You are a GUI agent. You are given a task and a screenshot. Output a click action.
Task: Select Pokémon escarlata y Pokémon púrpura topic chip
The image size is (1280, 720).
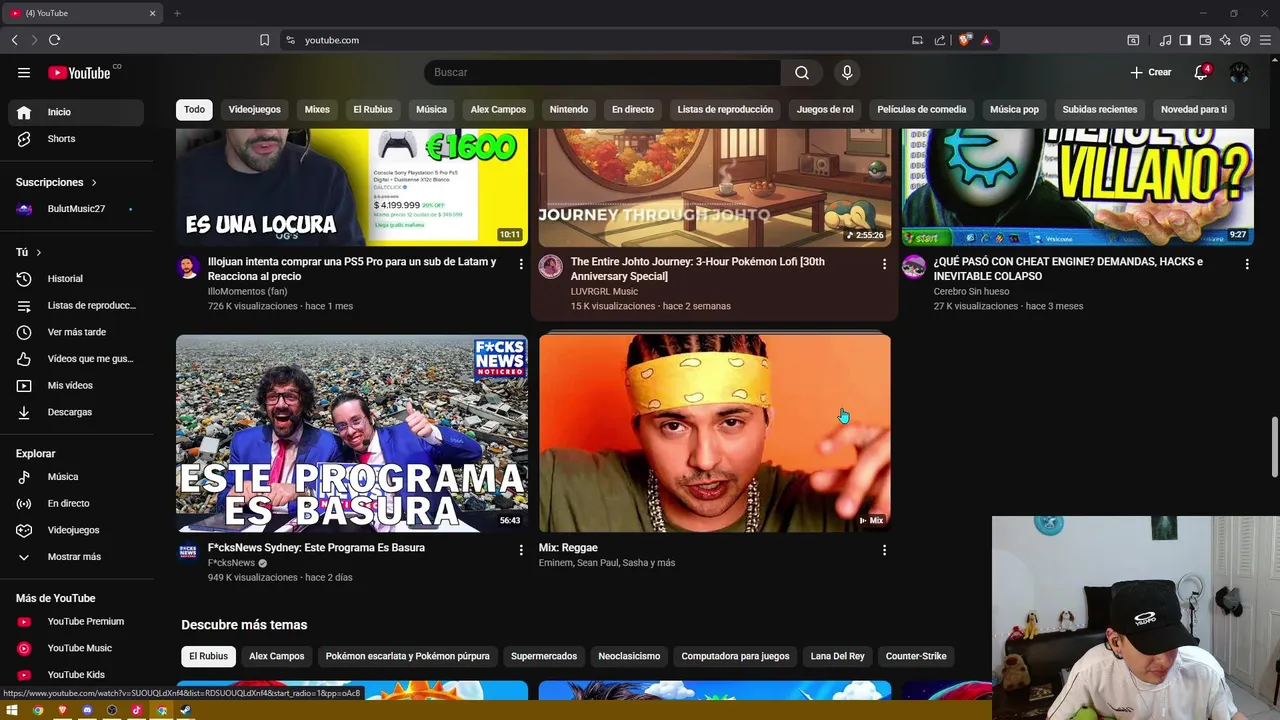[407, 656]
